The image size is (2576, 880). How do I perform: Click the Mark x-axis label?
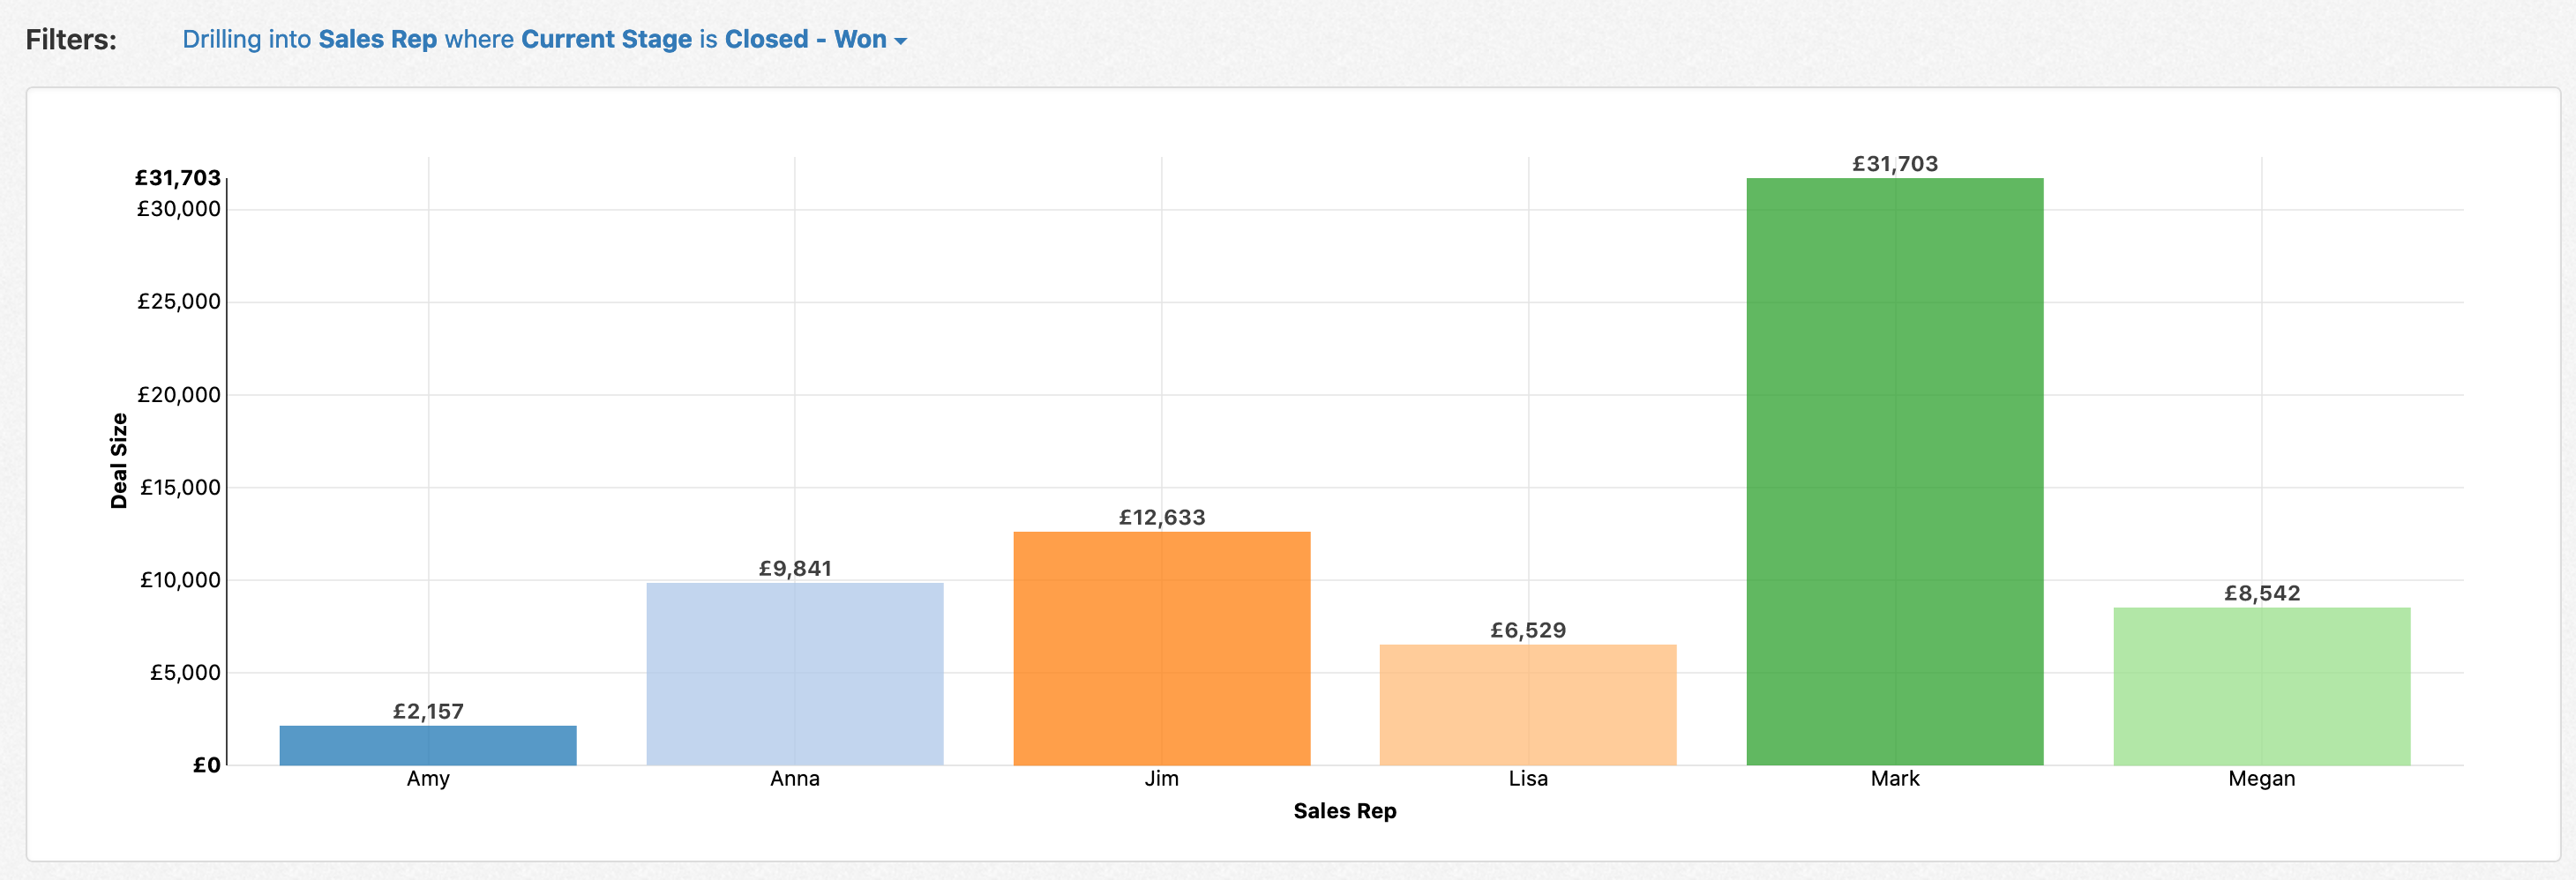1895,778
